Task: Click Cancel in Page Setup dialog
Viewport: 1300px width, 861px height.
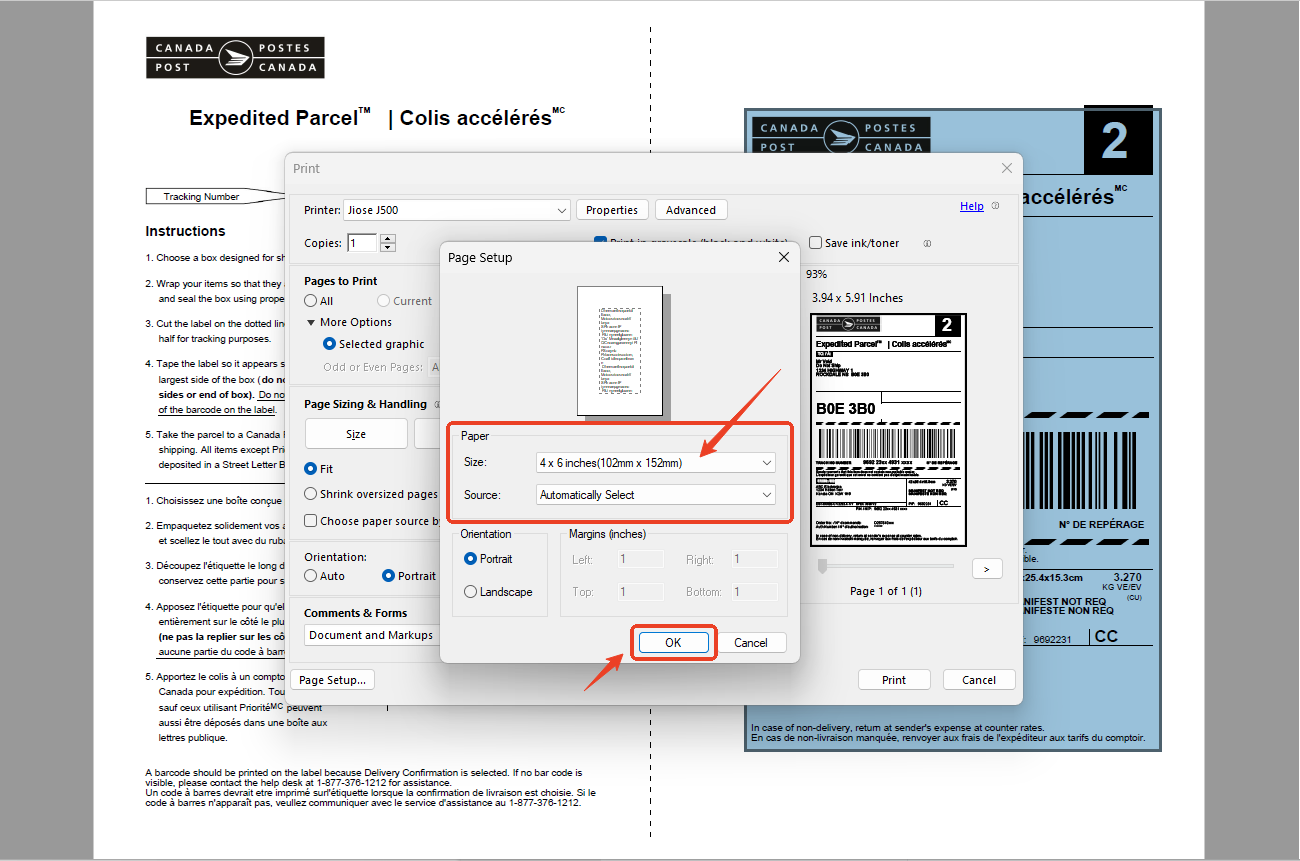Action: [751, 643]
